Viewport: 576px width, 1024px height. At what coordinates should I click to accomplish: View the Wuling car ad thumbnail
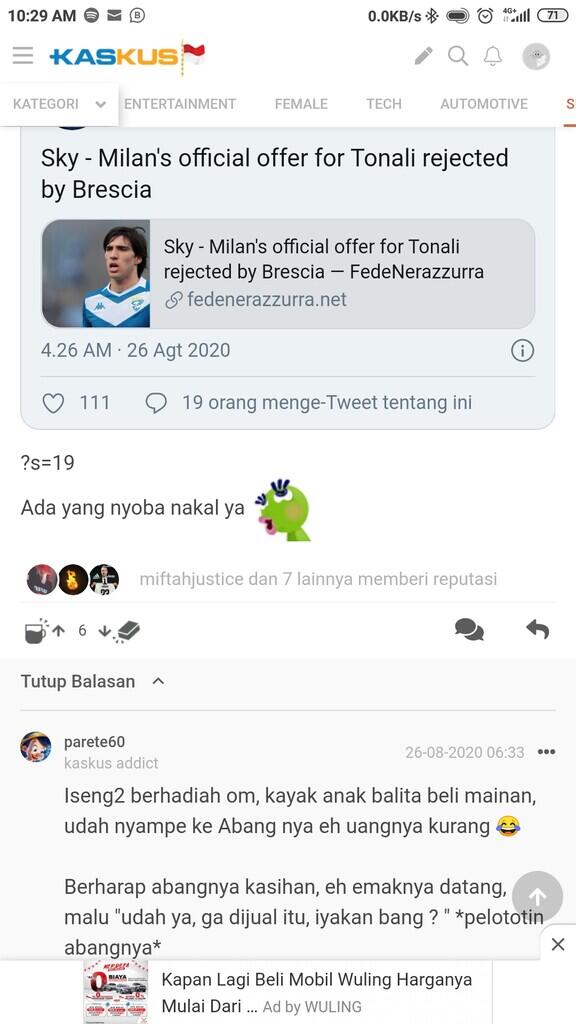(113, 991)
